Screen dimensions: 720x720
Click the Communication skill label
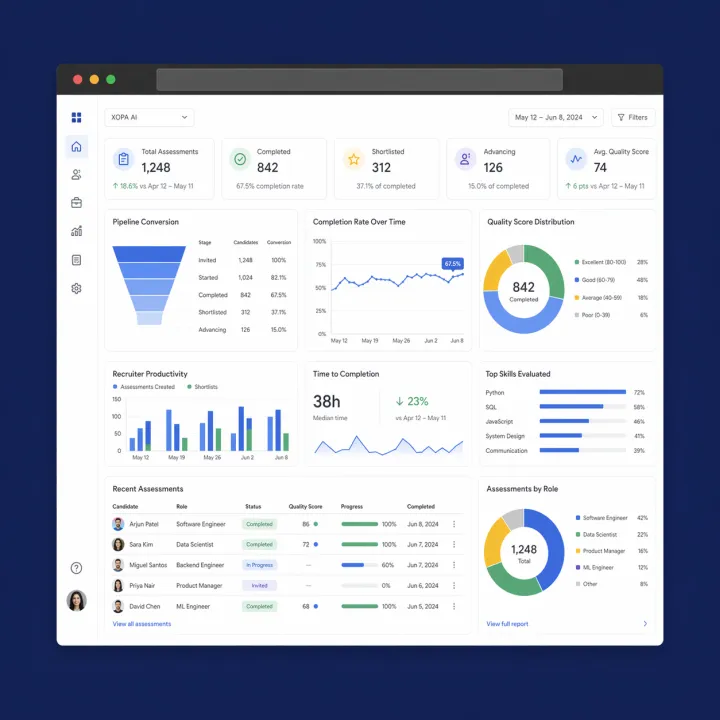pyautogui.click(x=506, y=450)
